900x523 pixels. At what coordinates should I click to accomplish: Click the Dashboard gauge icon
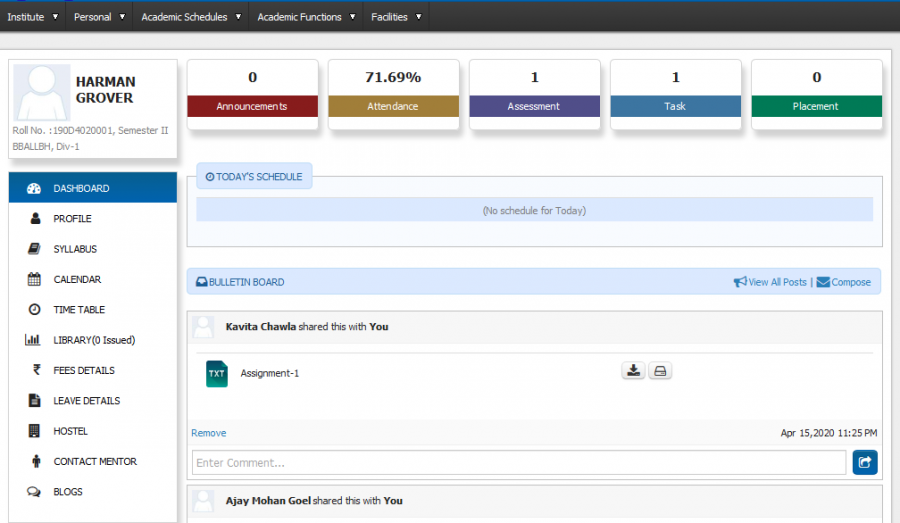click(x=34, y=188)
